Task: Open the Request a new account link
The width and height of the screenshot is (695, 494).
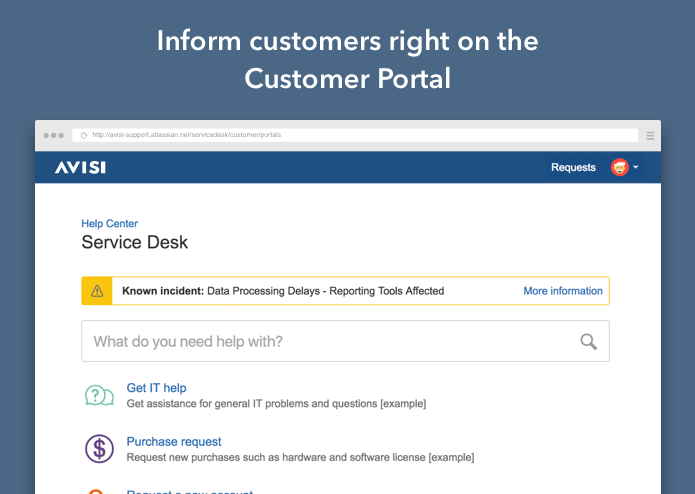Action: 189,491
